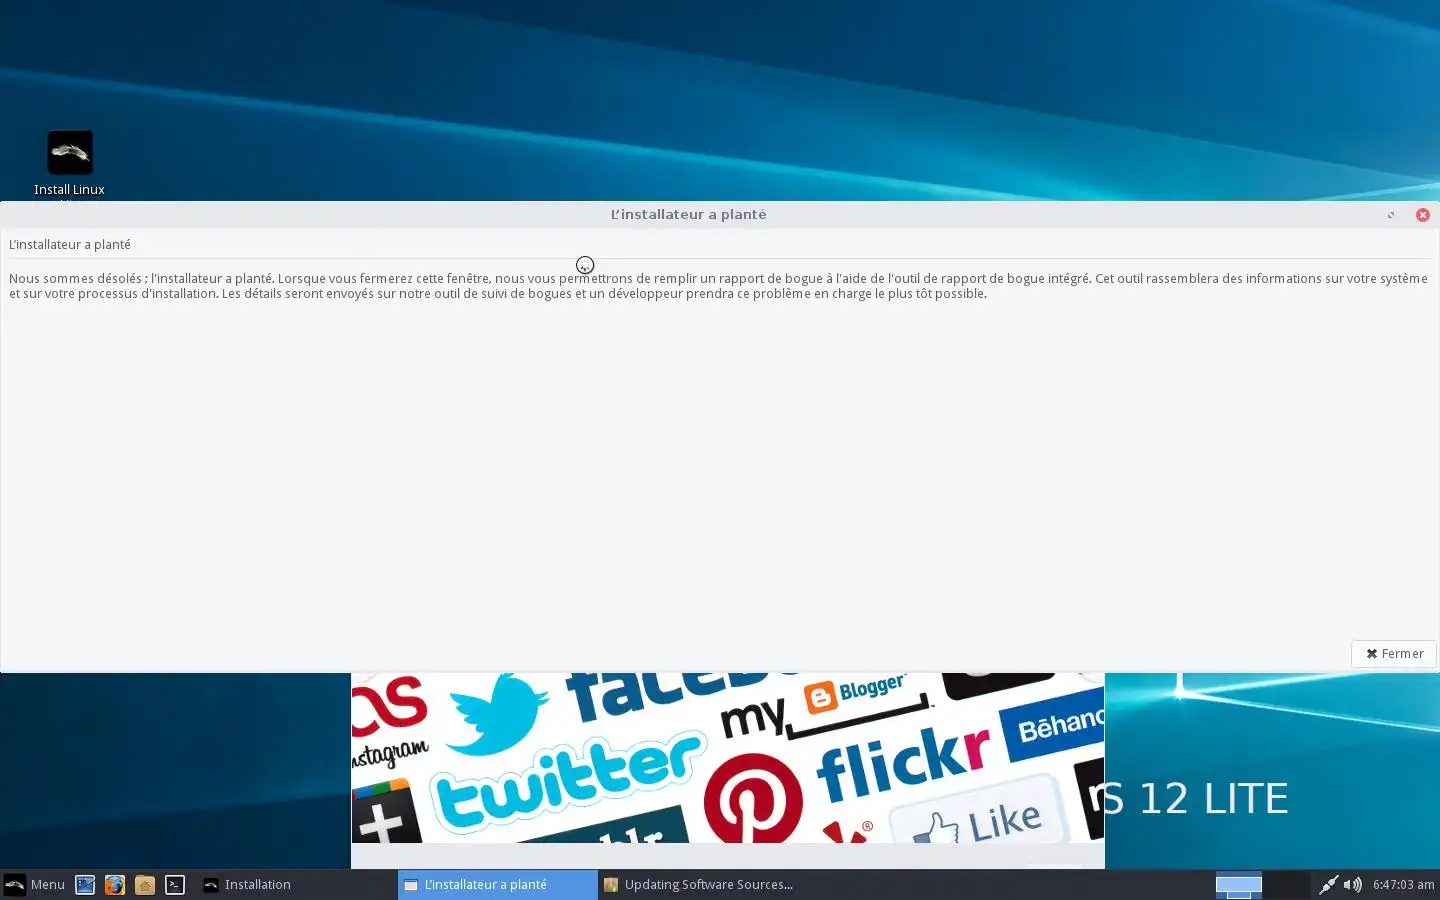
Task: Close the crash dialog with the red X
Action: (x=1422, y=215)
